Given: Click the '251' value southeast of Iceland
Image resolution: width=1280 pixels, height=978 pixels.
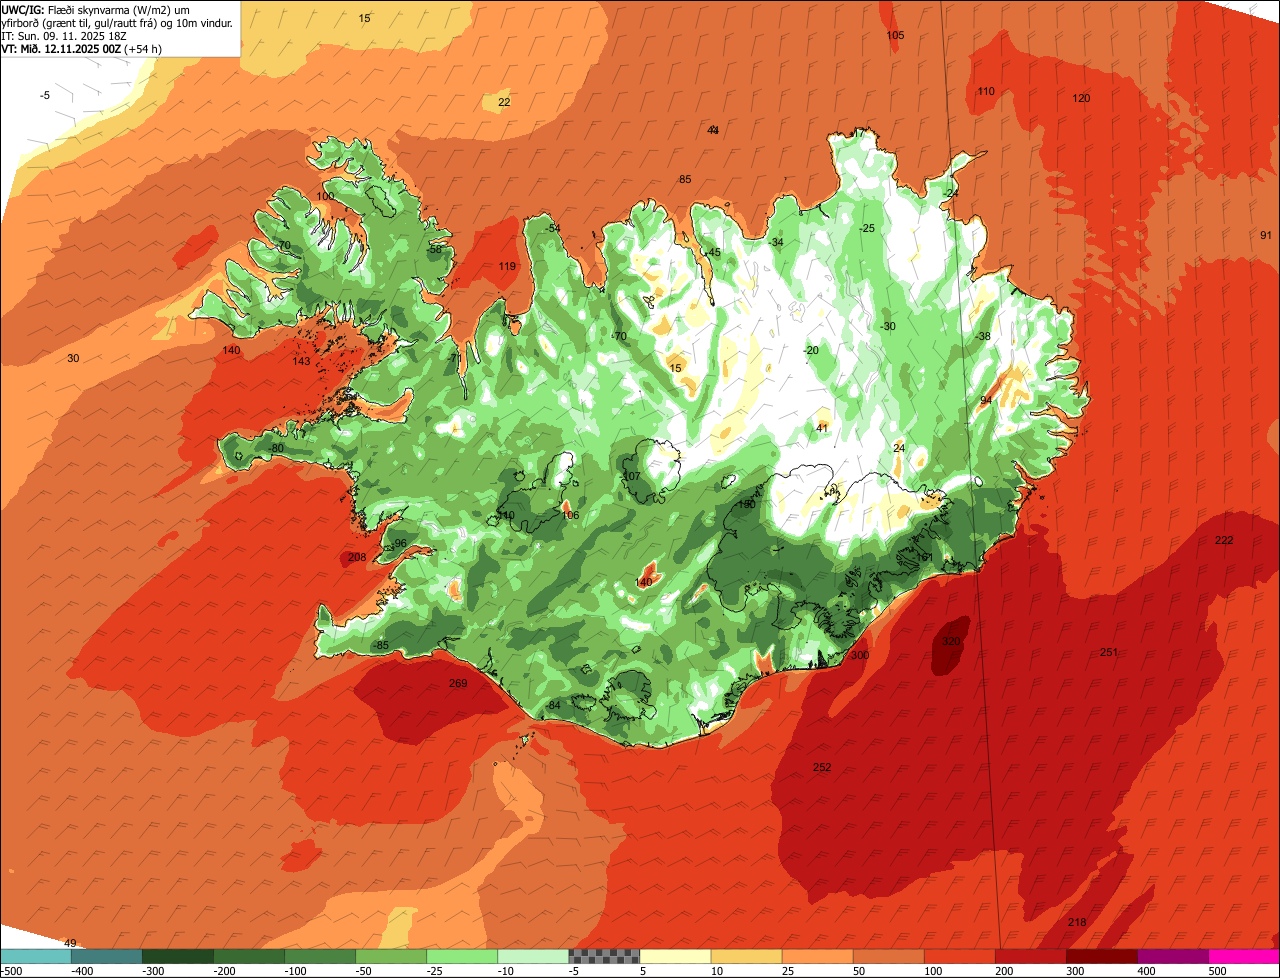Looking at the screenshot, I should [x=1109, y=653].
